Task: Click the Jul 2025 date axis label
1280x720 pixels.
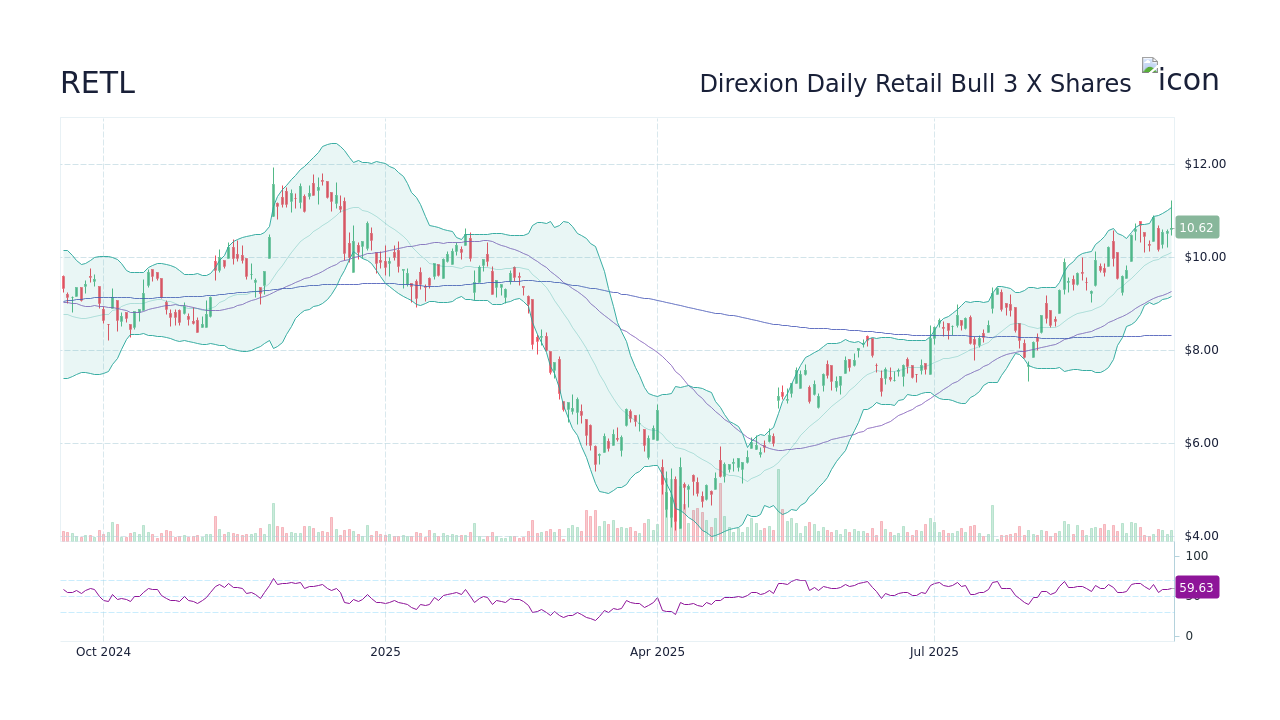Action: click(934, 652)
